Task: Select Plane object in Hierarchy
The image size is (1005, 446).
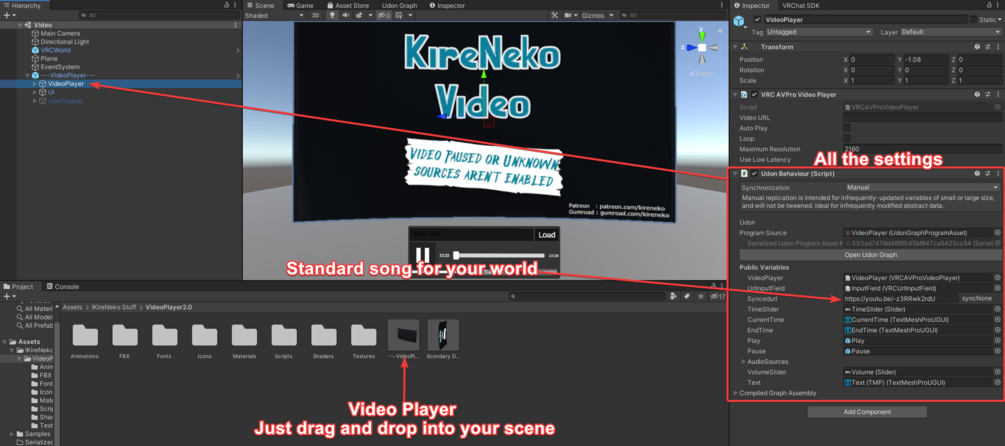Action: pos(48,58)
